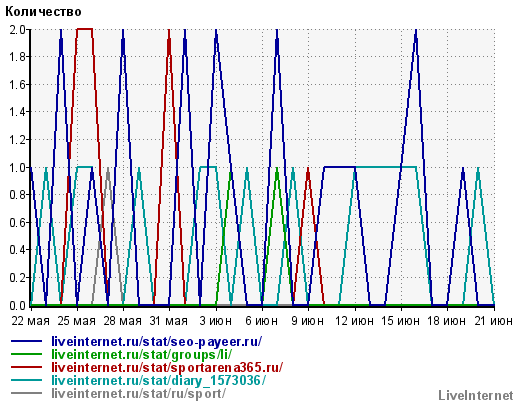
Task: Click the ru/sport legend link
Action: (139, 393)
